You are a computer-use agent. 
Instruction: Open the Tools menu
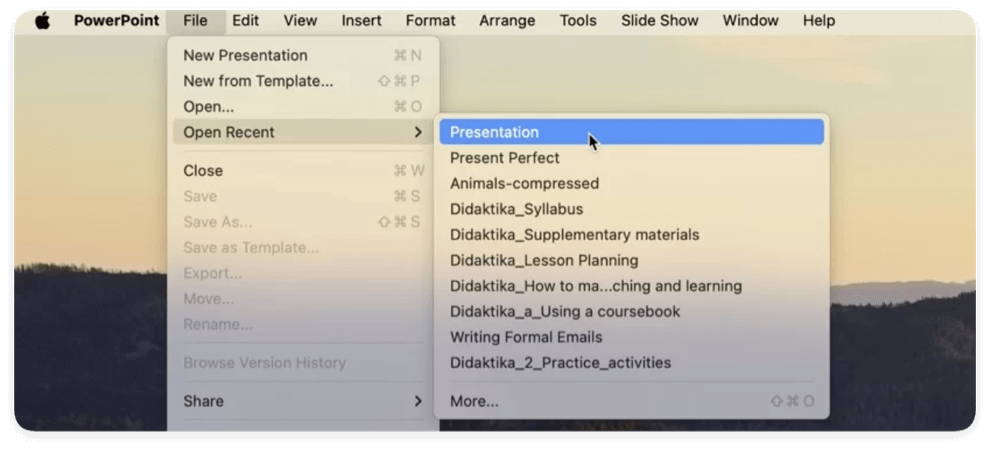pos(578,21)
